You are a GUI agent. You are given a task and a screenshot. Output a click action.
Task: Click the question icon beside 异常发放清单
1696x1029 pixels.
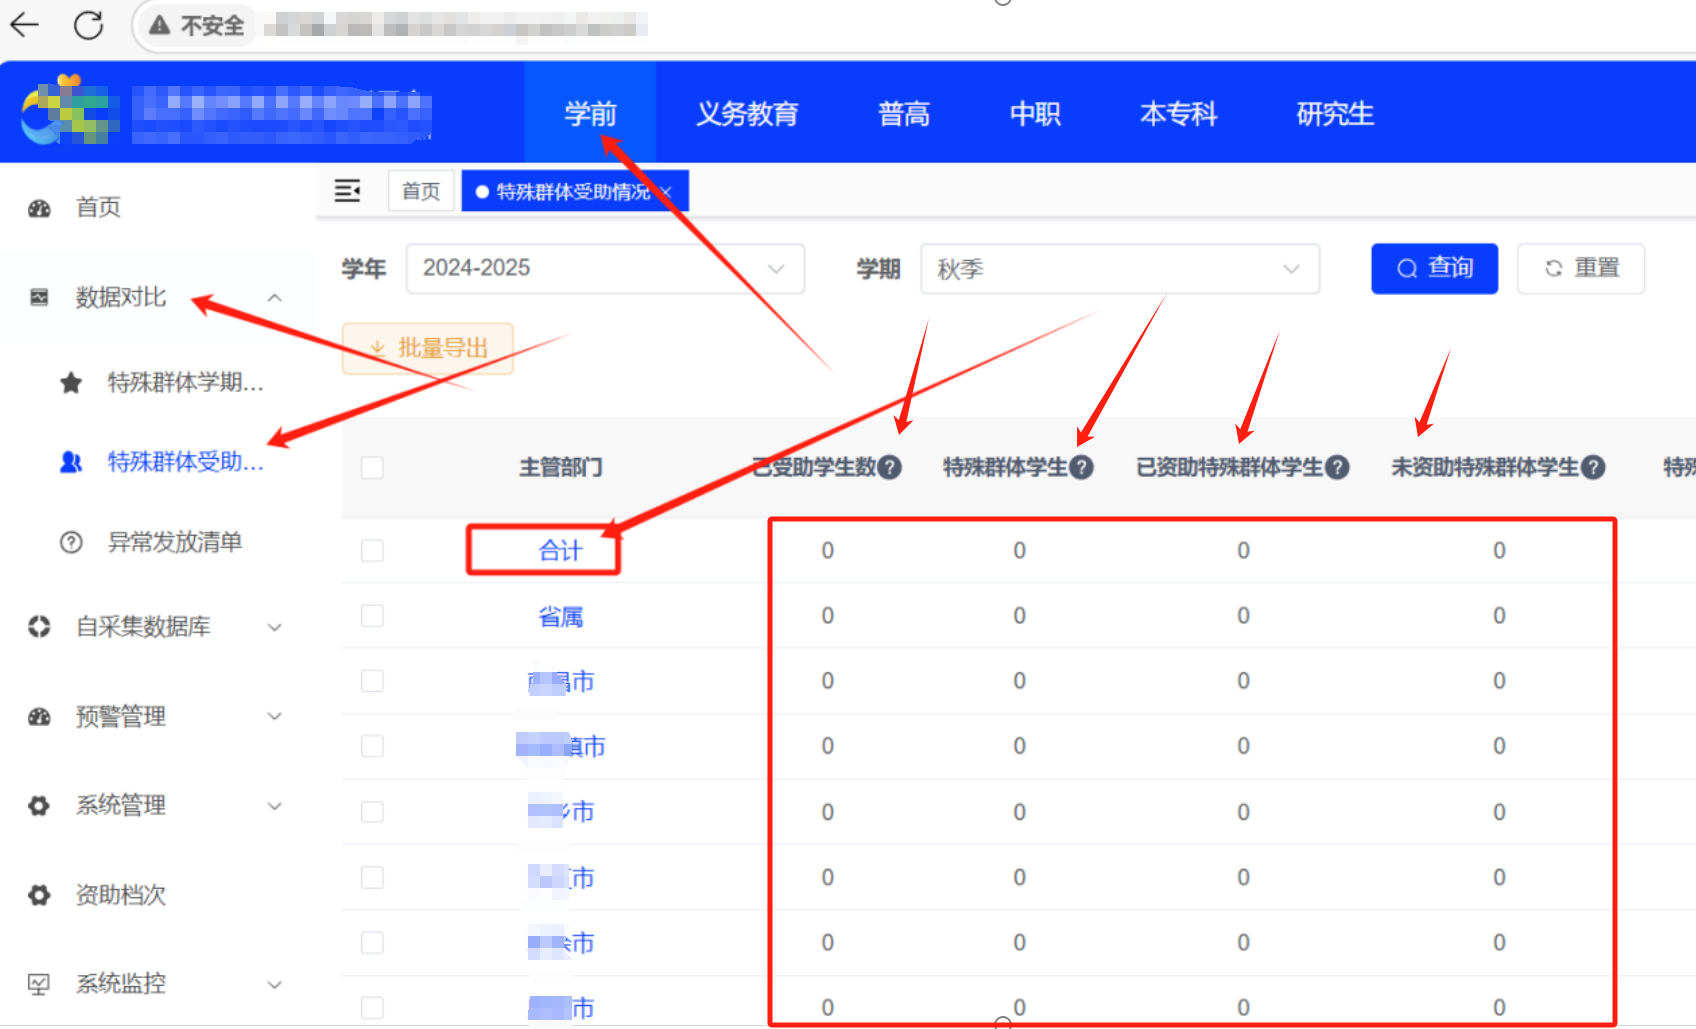(x=71, y=542)
